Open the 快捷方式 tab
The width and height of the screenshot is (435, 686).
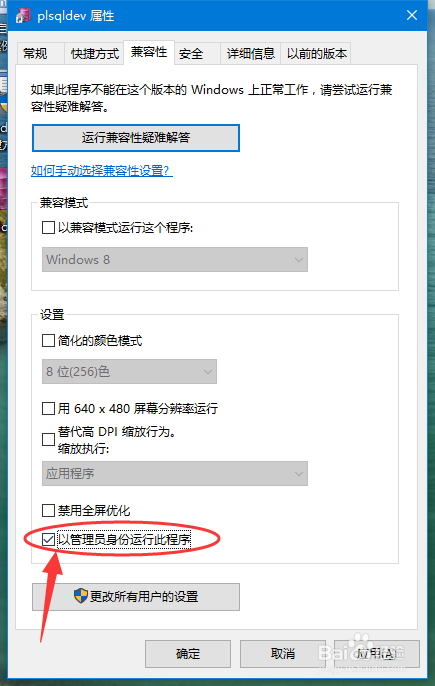coord(95,54)
